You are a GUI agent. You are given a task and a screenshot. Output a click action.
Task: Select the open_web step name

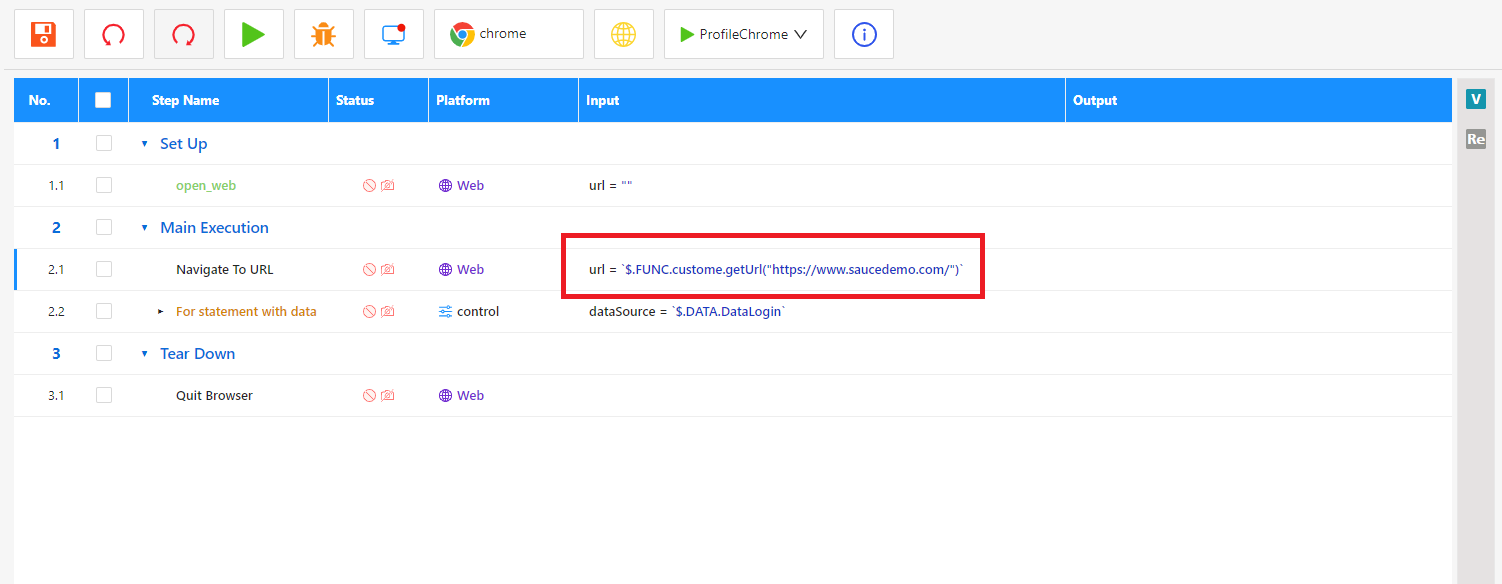click(x=206, y=185)
